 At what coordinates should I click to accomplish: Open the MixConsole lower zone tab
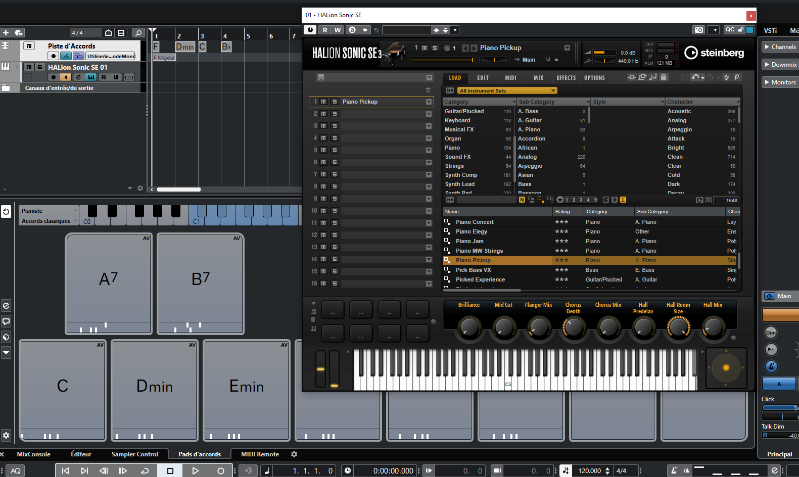pos(34,454)
